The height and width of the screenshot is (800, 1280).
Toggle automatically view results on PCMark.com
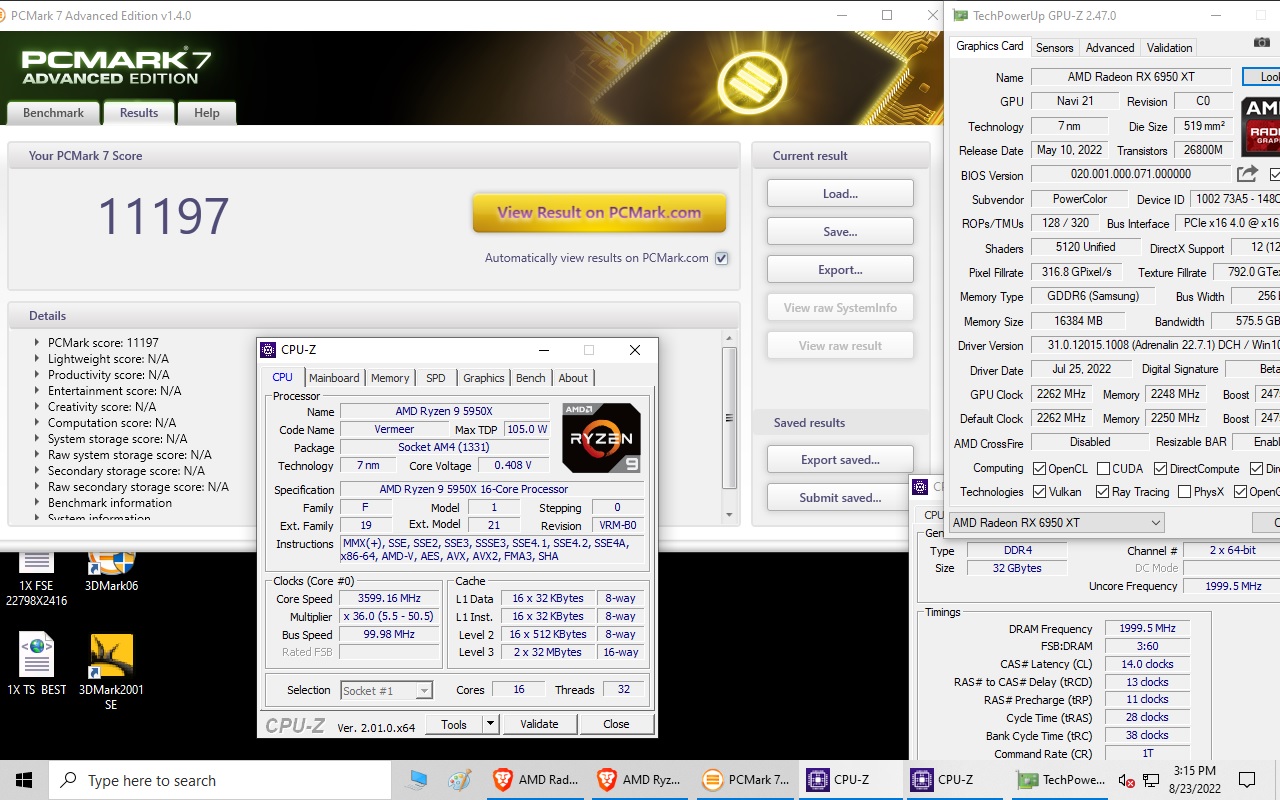pyautogui.click(x=721, y=258)
